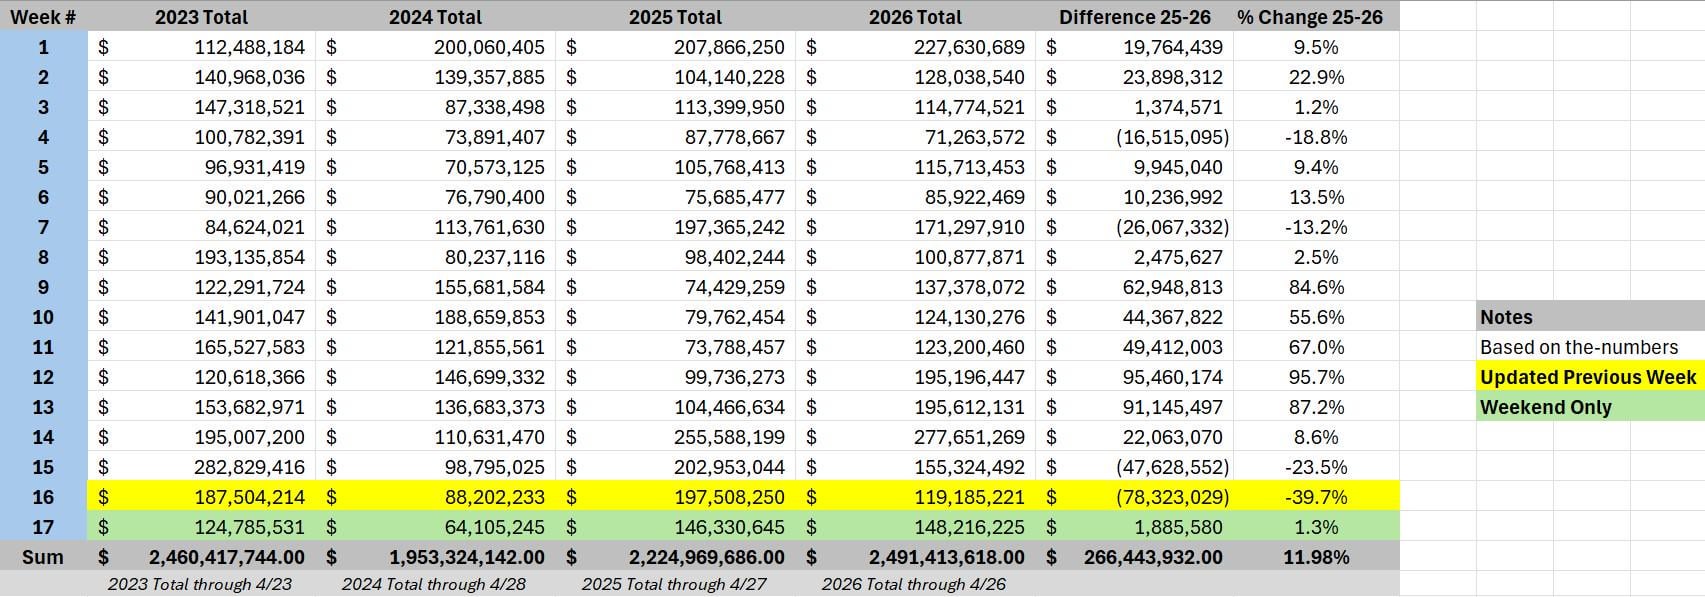Screen dimensions: 1705x597
Task: Click the 11.98% total change cell
Action: click(x=1315, y=557)
